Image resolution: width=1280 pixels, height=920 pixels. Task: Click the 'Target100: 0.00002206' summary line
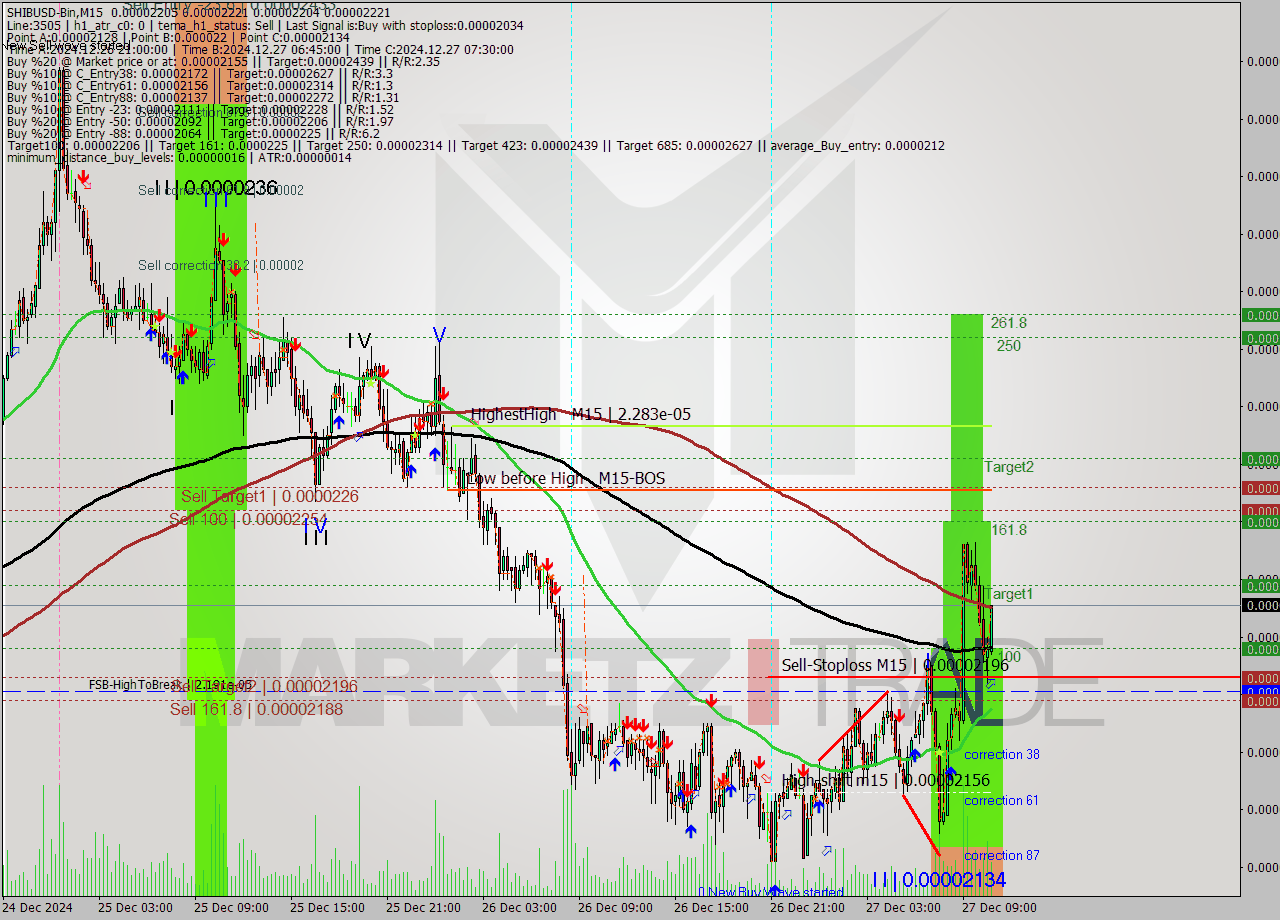475,145
